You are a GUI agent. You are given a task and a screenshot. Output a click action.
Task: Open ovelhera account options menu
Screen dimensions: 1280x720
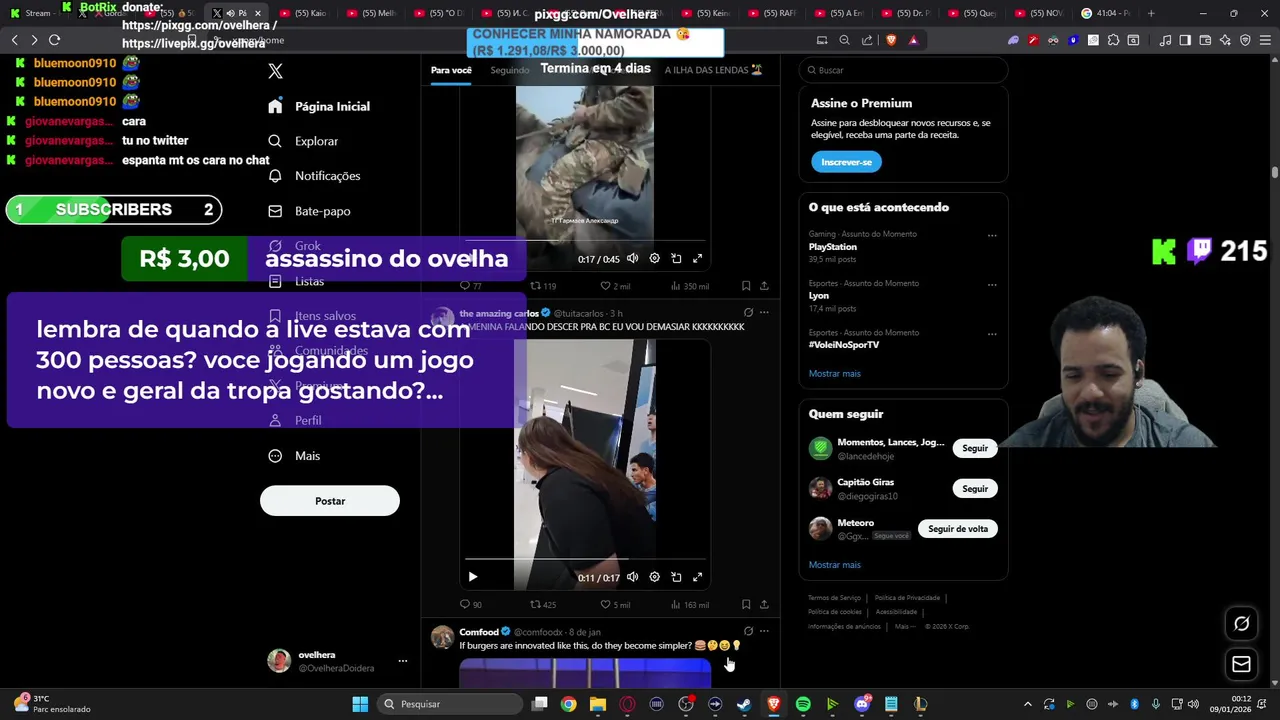tap(403, 661)
